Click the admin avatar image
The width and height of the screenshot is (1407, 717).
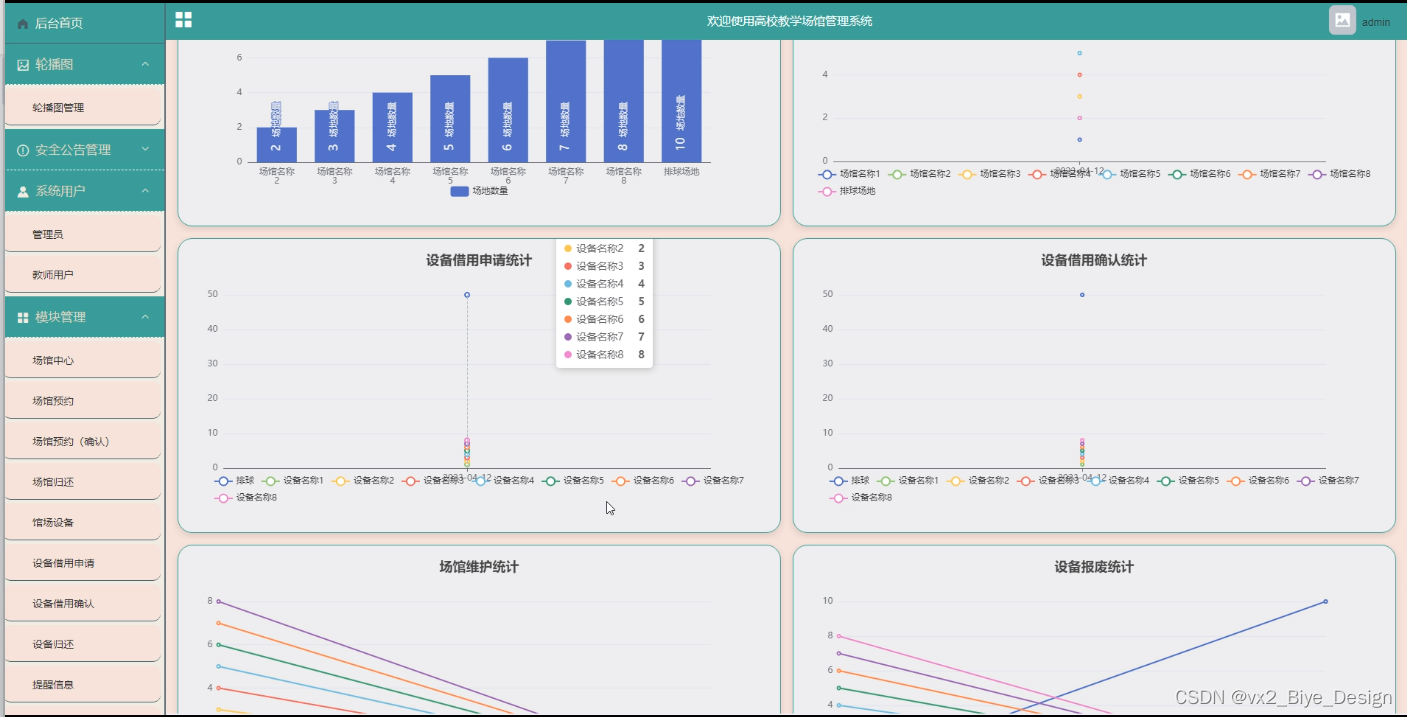1342,20
